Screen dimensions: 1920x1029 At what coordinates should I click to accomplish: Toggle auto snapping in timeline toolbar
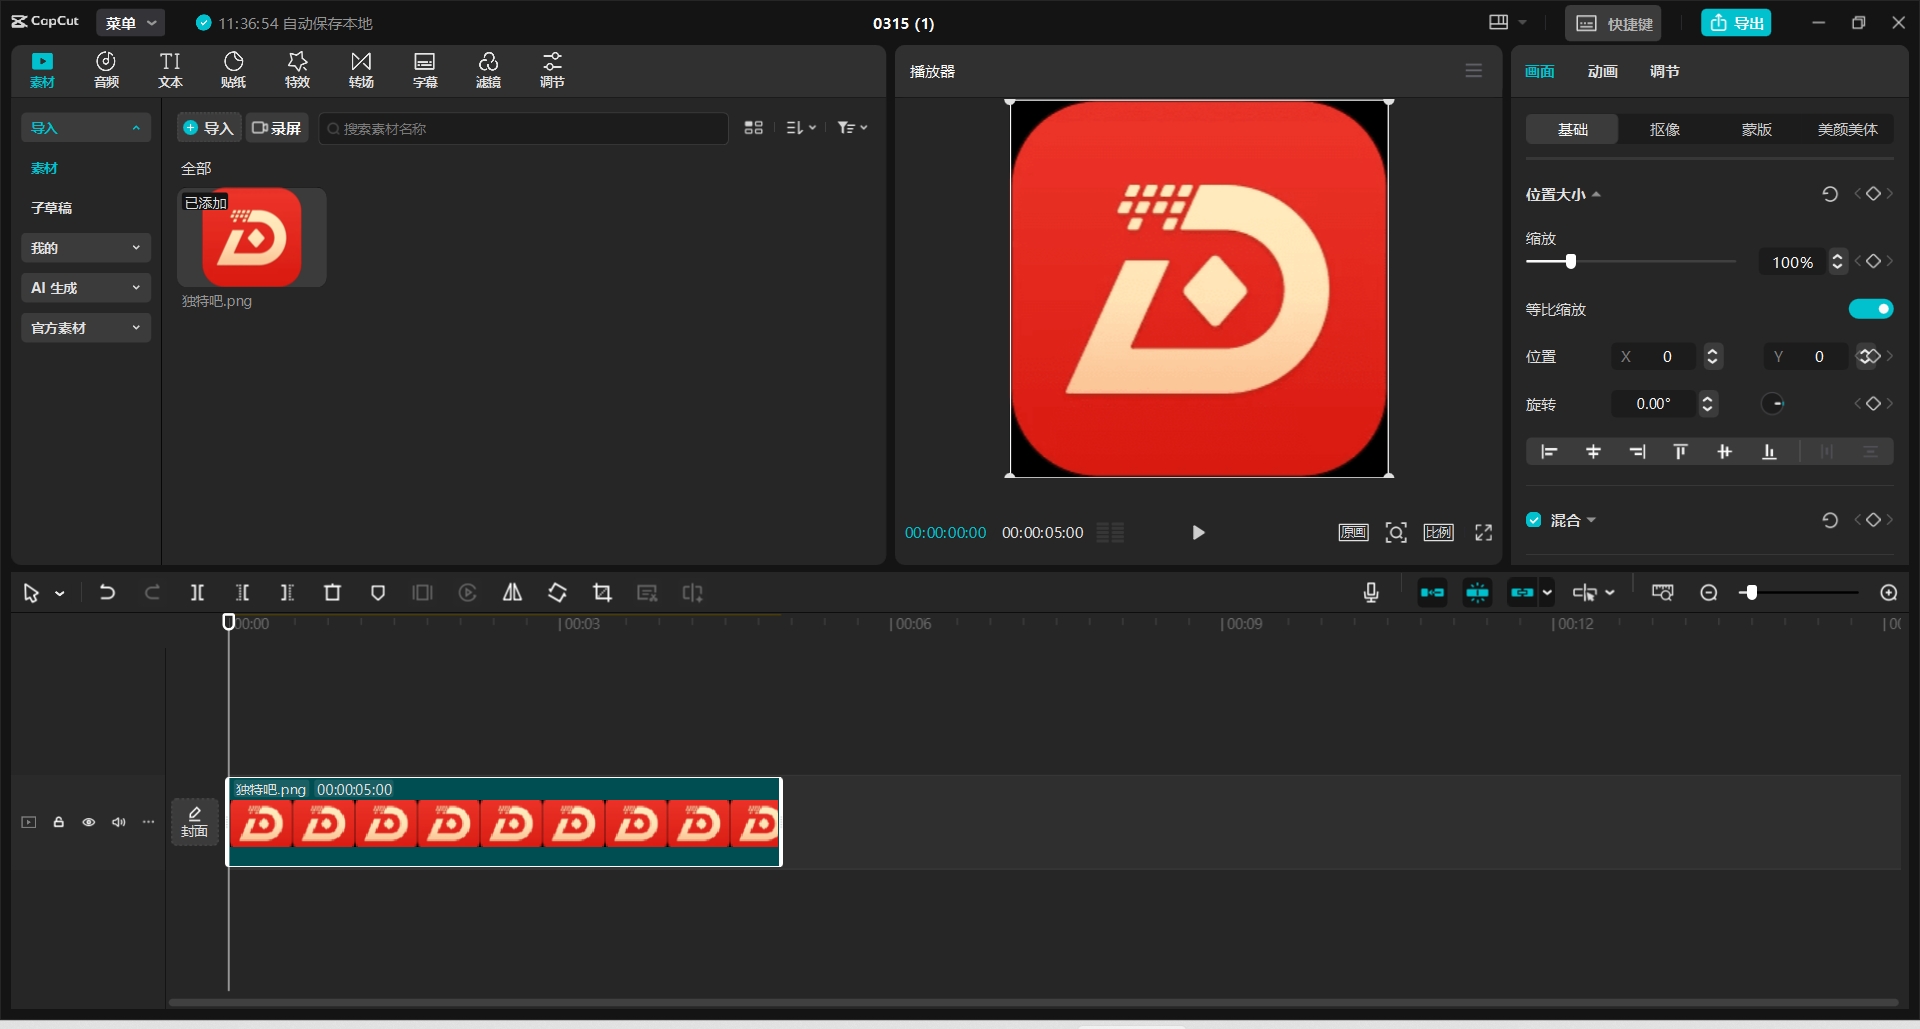point(1477,593)
